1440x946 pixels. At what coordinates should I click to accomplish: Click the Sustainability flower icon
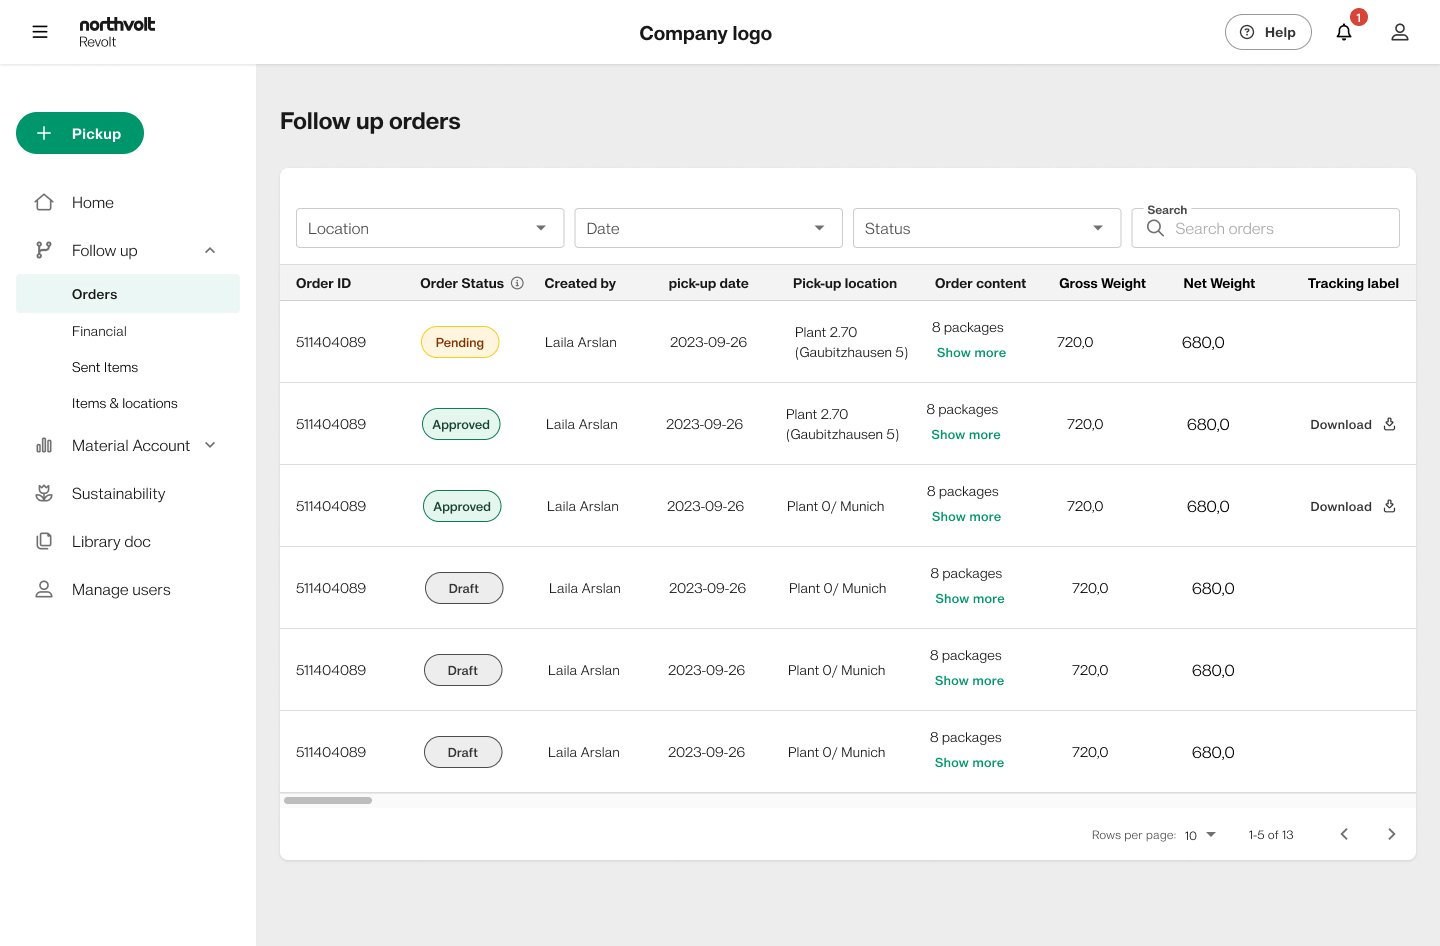(x=44, y=493)
